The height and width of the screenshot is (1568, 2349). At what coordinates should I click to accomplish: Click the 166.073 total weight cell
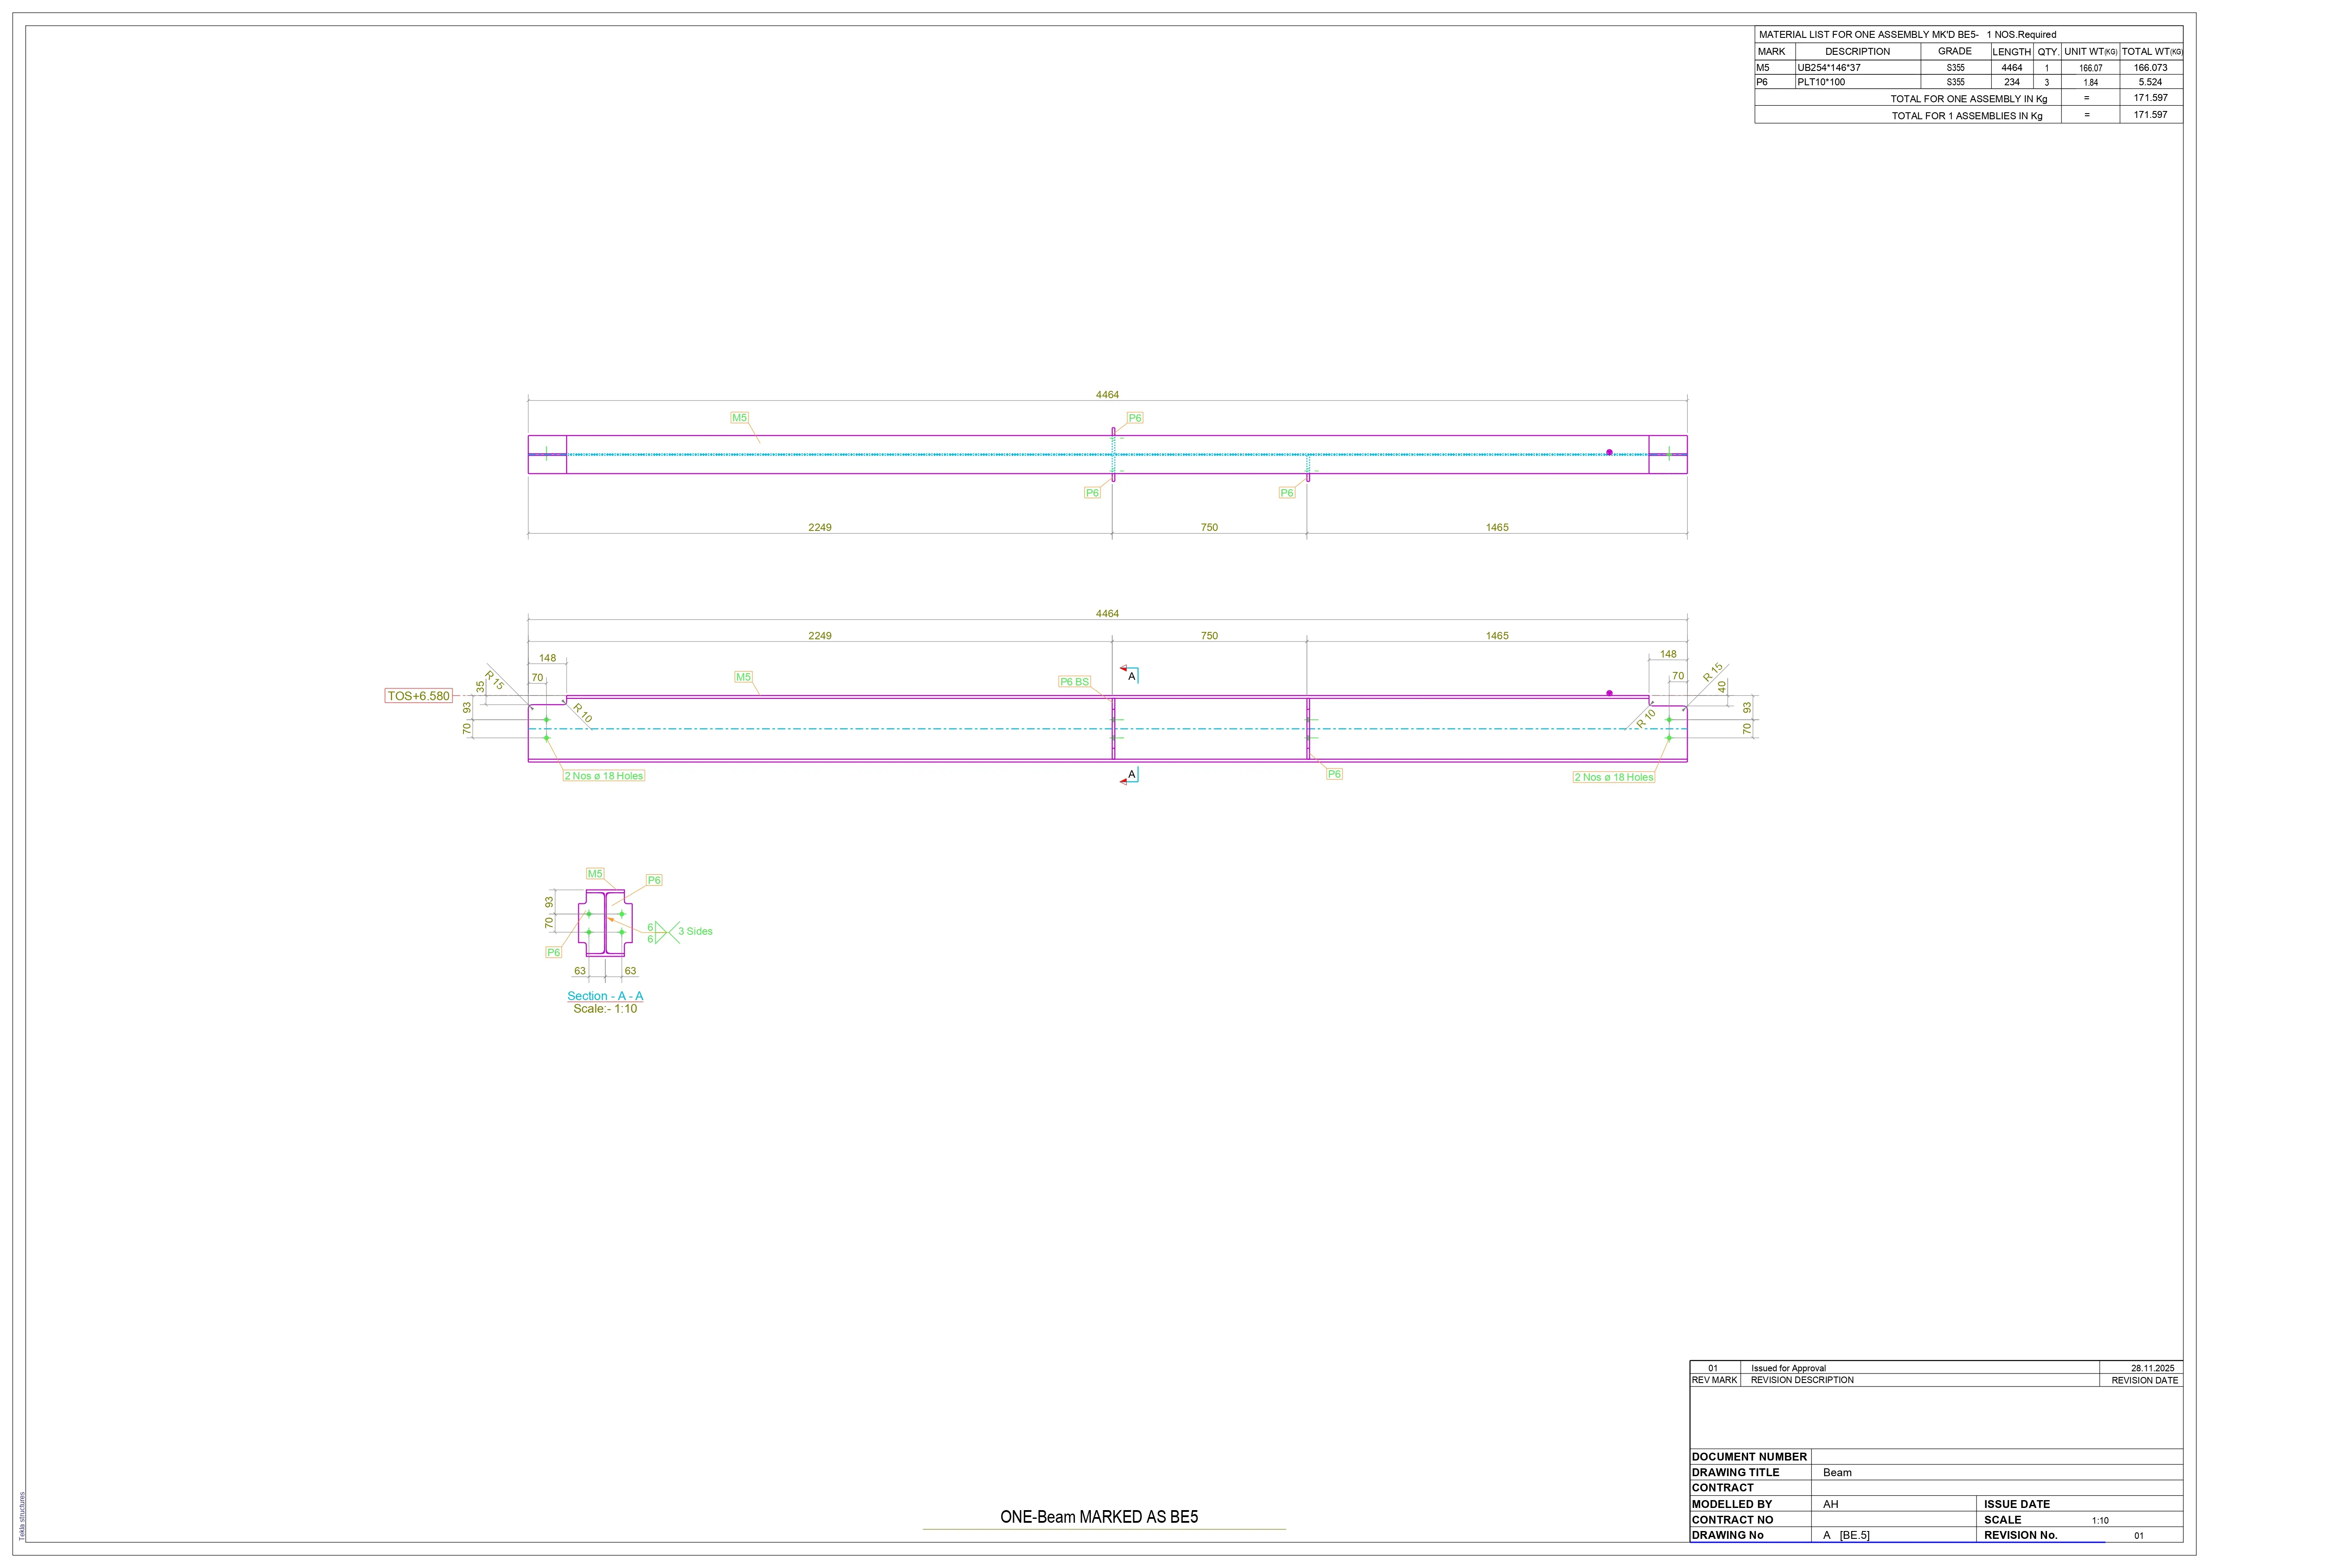pyautogui.click(x=2150, y=68)
